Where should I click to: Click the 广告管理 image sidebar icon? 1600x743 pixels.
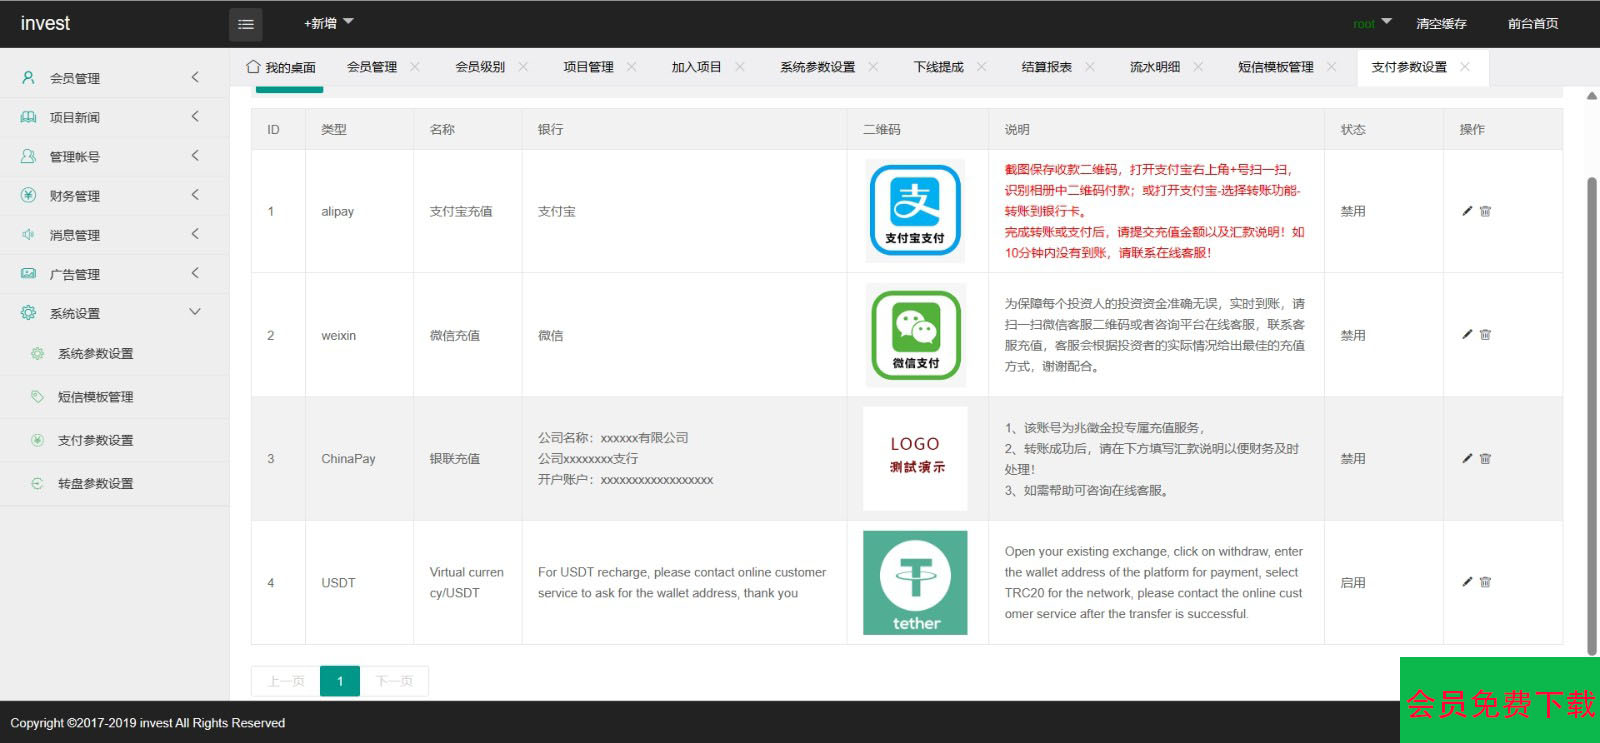tap(28, 273)
